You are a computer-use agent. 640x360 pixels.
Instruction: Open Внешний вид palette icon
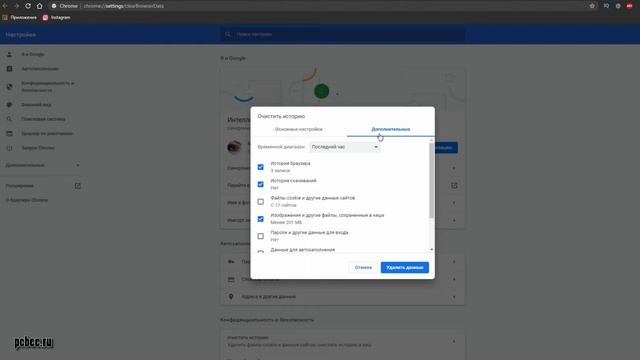click(9, 104)
